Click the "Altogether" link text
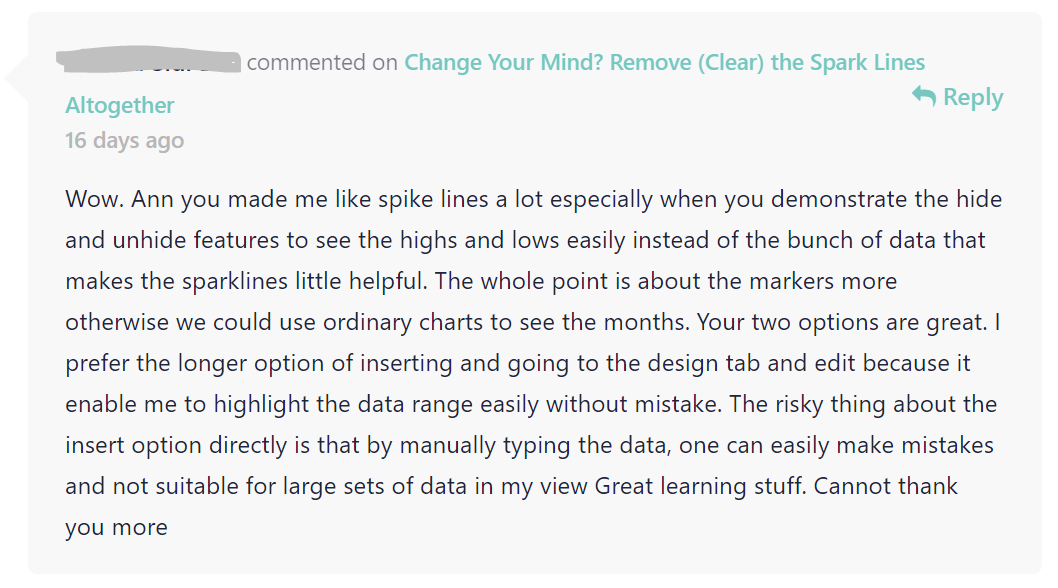The width and height of the screenshot is (1058, 588). 119,105
